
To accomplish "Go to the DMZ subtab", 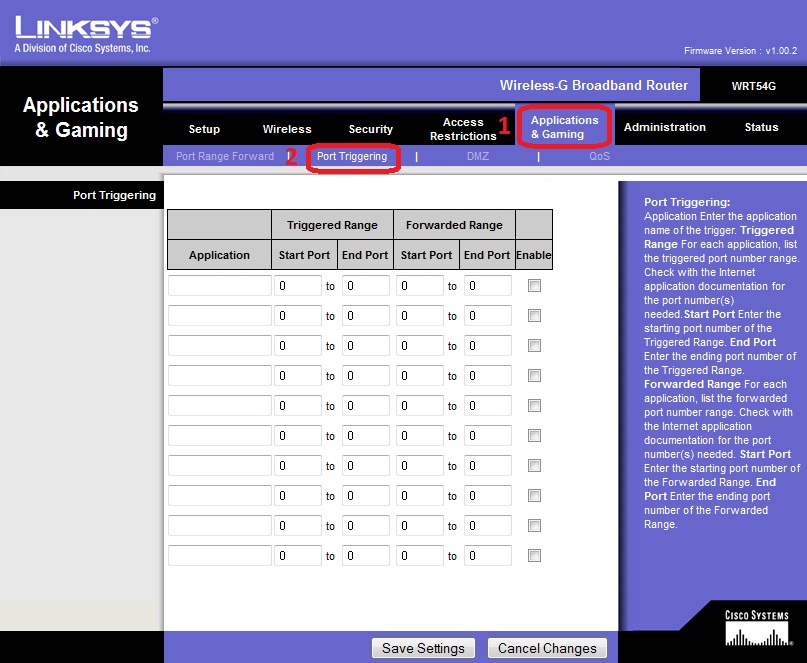I will [x=478, y=157].
